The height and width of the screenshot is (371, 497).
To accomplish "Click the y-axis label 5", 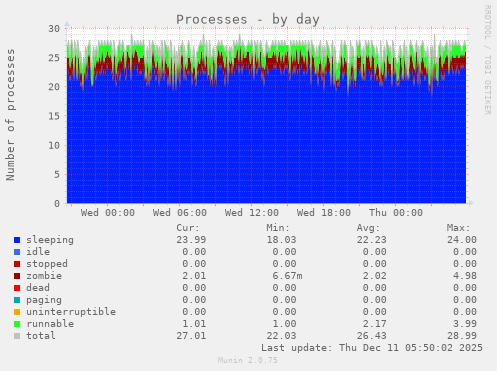I will click(x=57, y=174).
